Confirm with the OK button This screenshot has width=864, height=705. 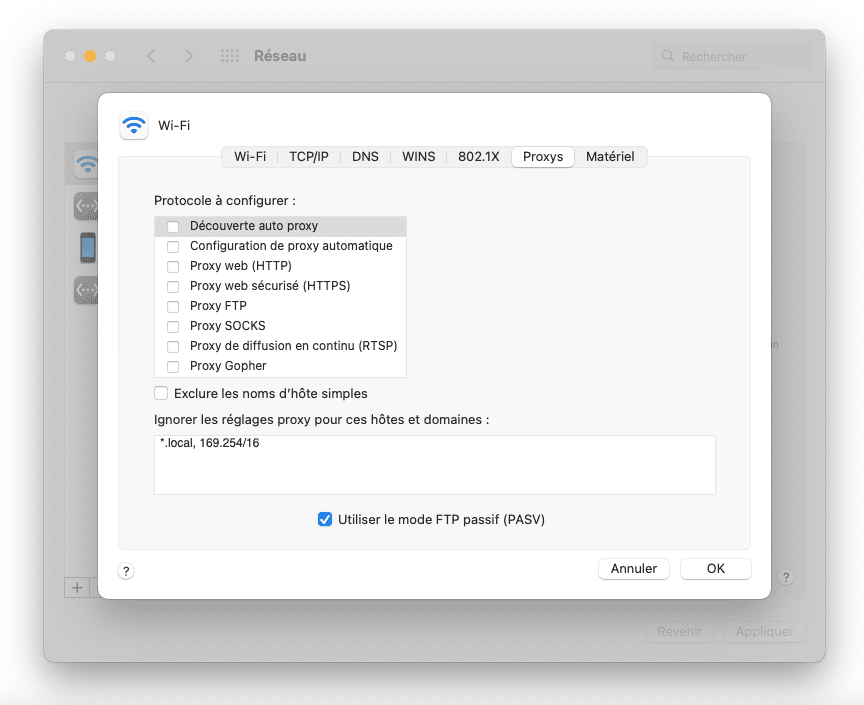pyautogui.click(x=715, y=568)
